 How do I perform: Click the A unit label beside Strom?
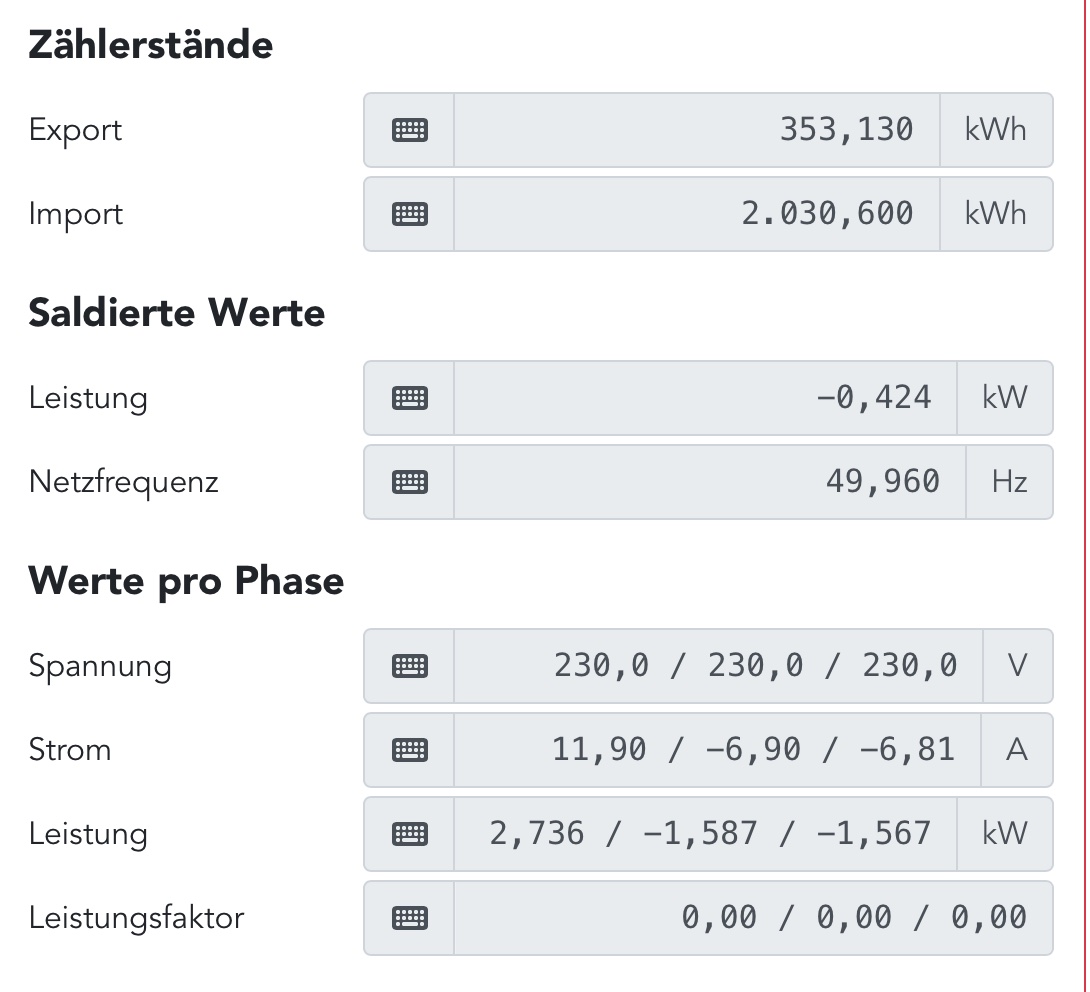[1018, 750]
